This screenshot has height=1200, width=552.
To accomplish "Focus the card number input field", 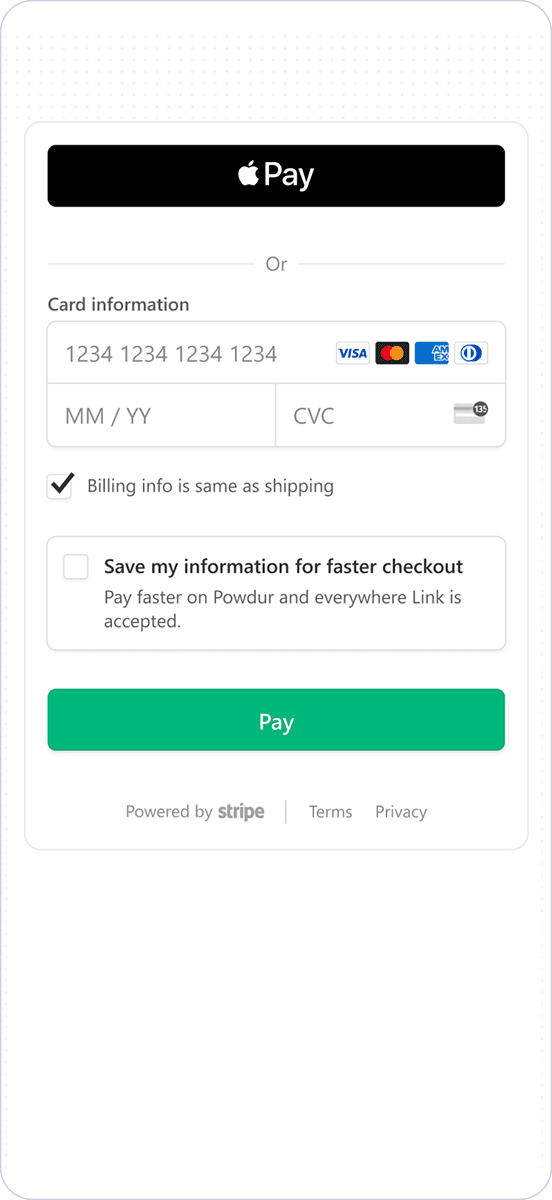I will point(276,353).
